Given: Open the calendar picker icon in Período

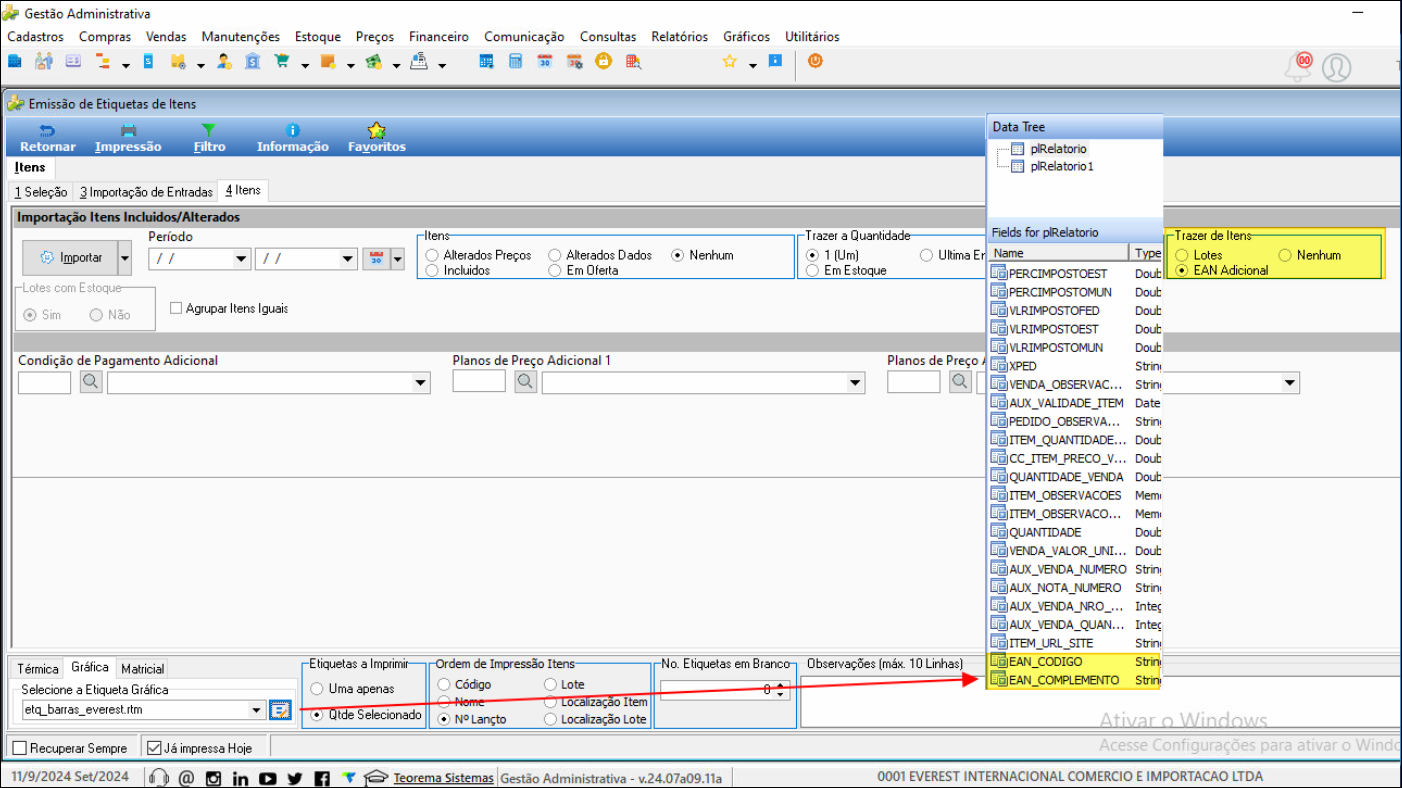Looking at the screenshot, I should tap(377, 258).
